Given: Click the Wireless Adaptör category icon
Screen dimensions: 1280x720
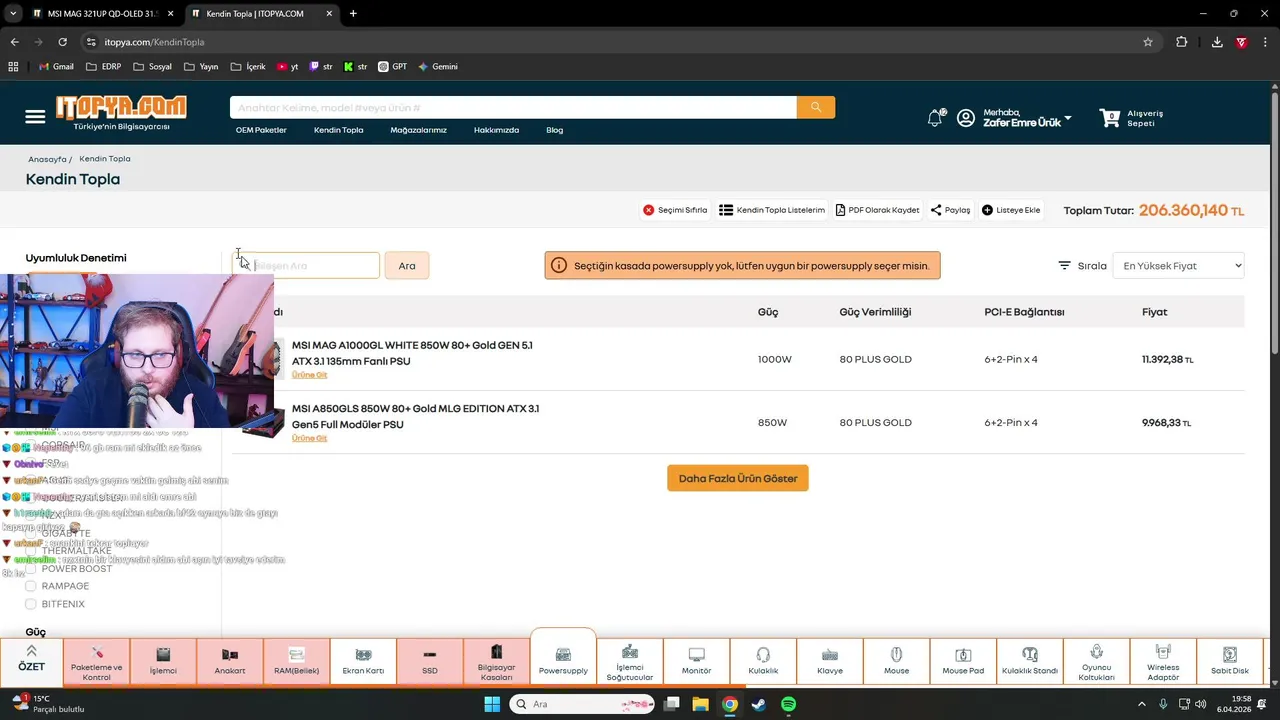Looking at the screenshot, I should tap(1163, 652).
